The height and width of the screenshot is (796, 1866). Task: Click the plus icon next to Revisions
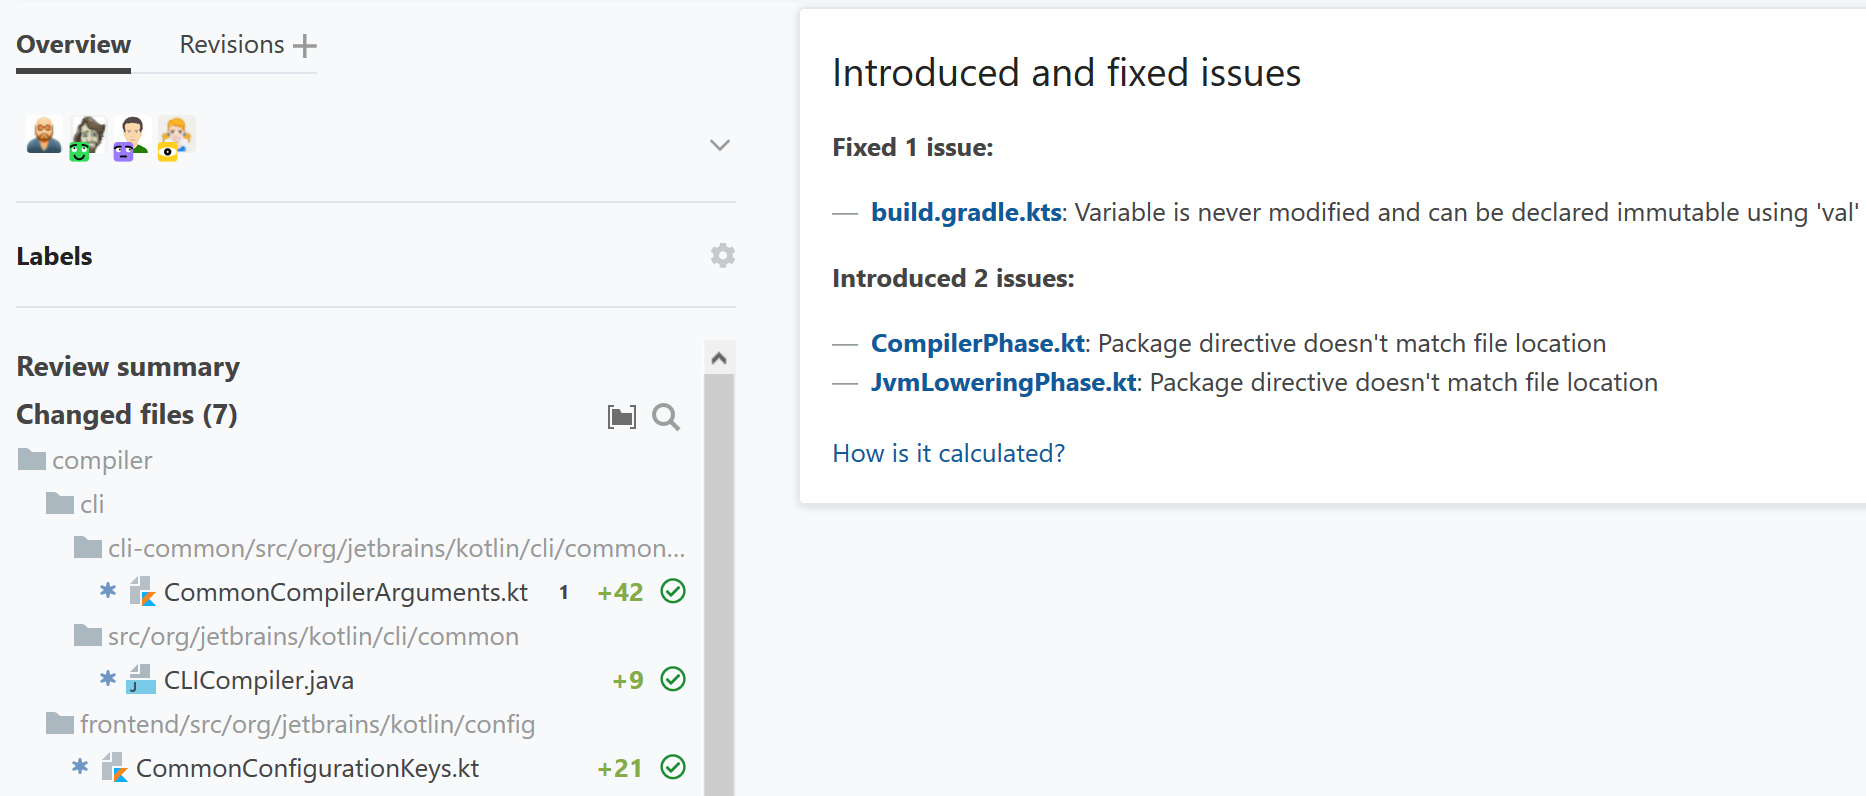tap(305, 46)
